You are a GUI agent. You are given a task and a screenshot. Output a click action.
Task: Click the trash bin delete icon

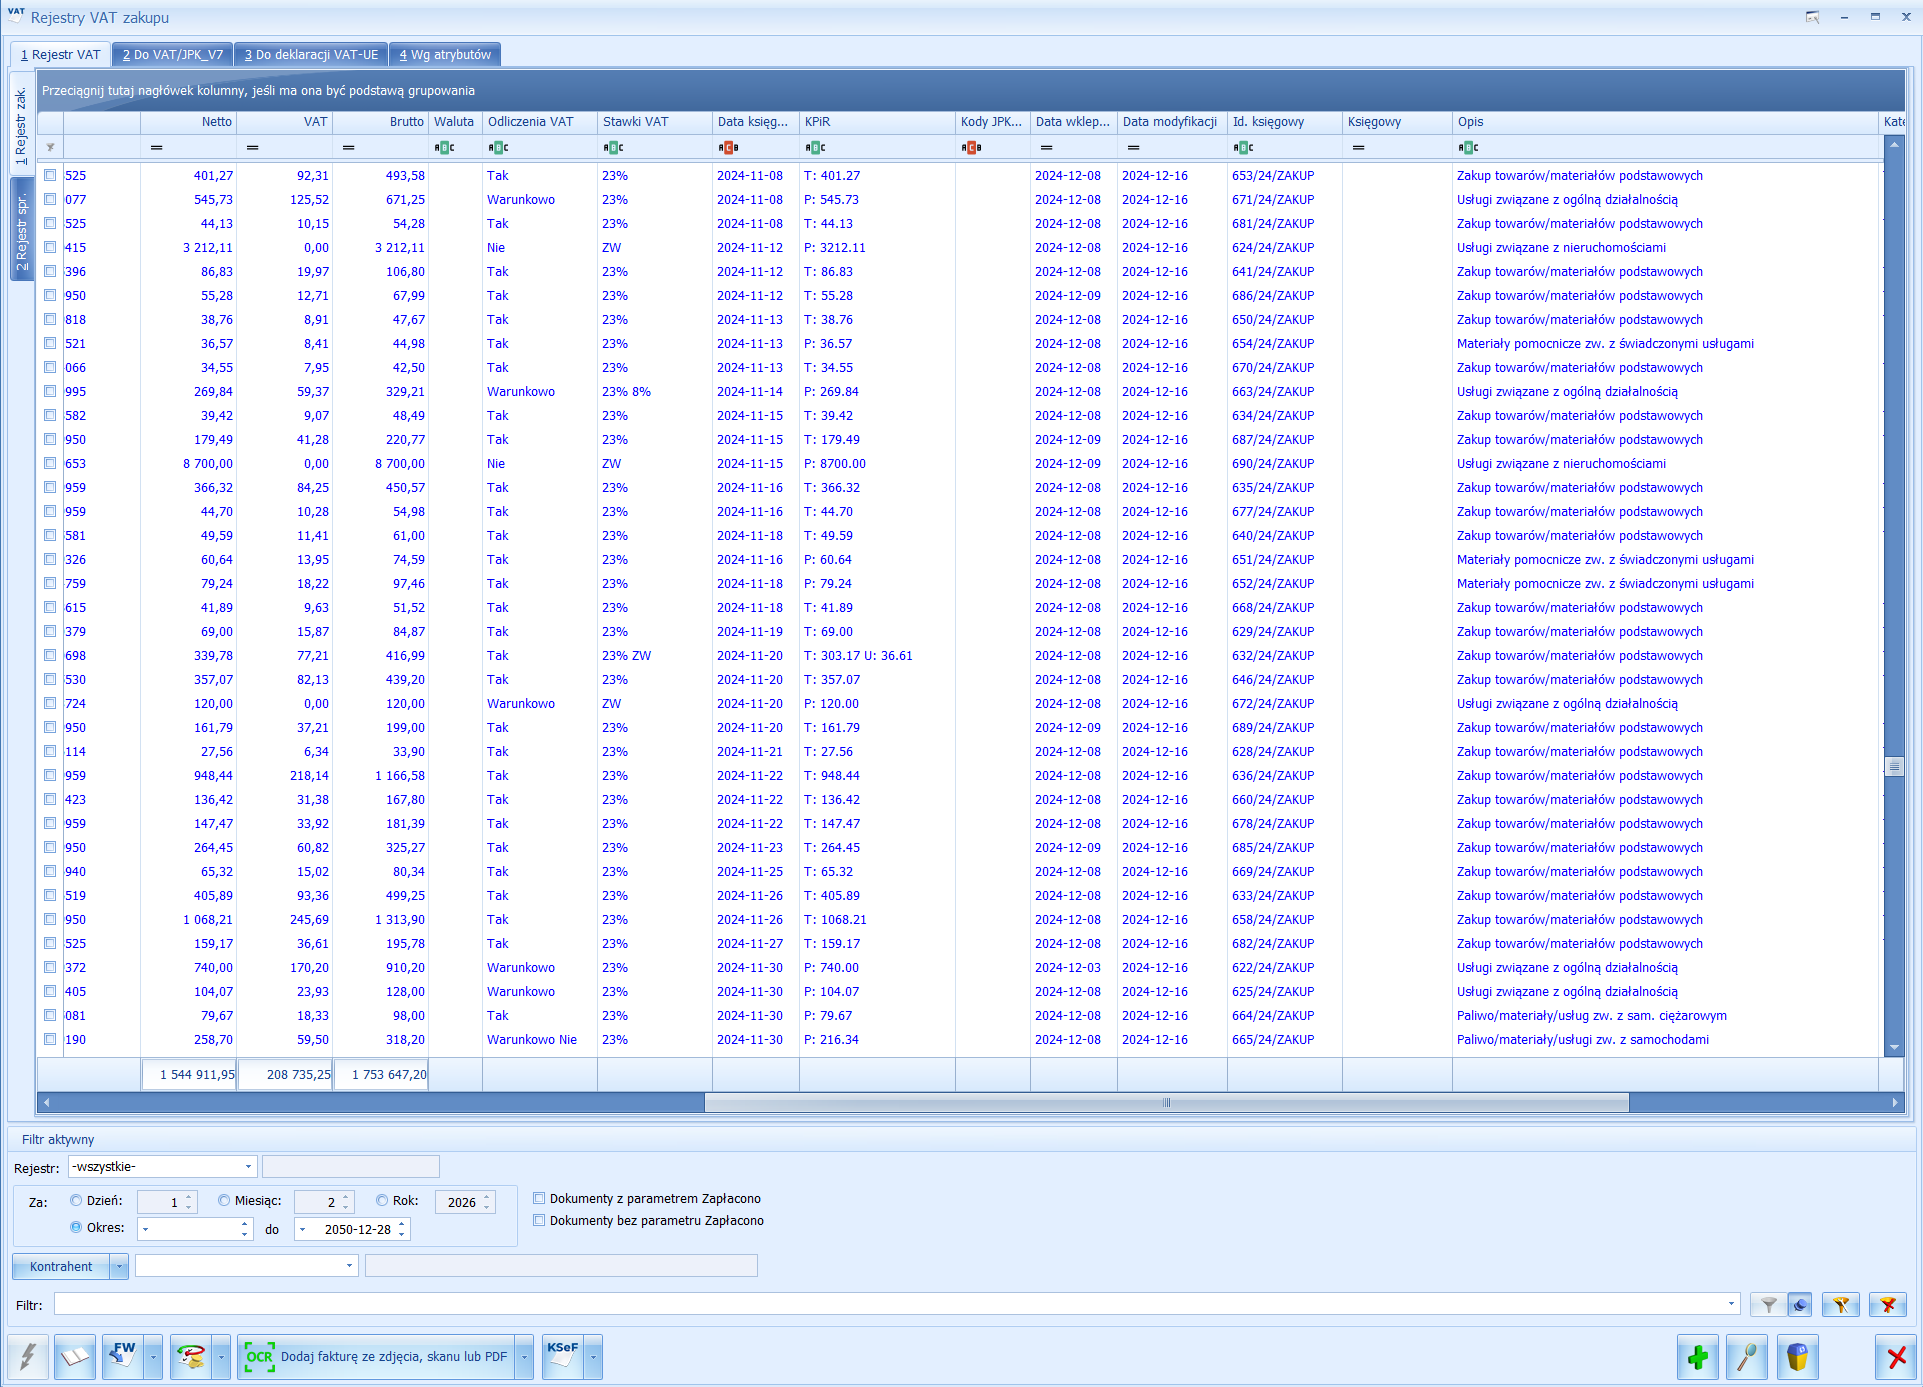tap(1796, 1357)
